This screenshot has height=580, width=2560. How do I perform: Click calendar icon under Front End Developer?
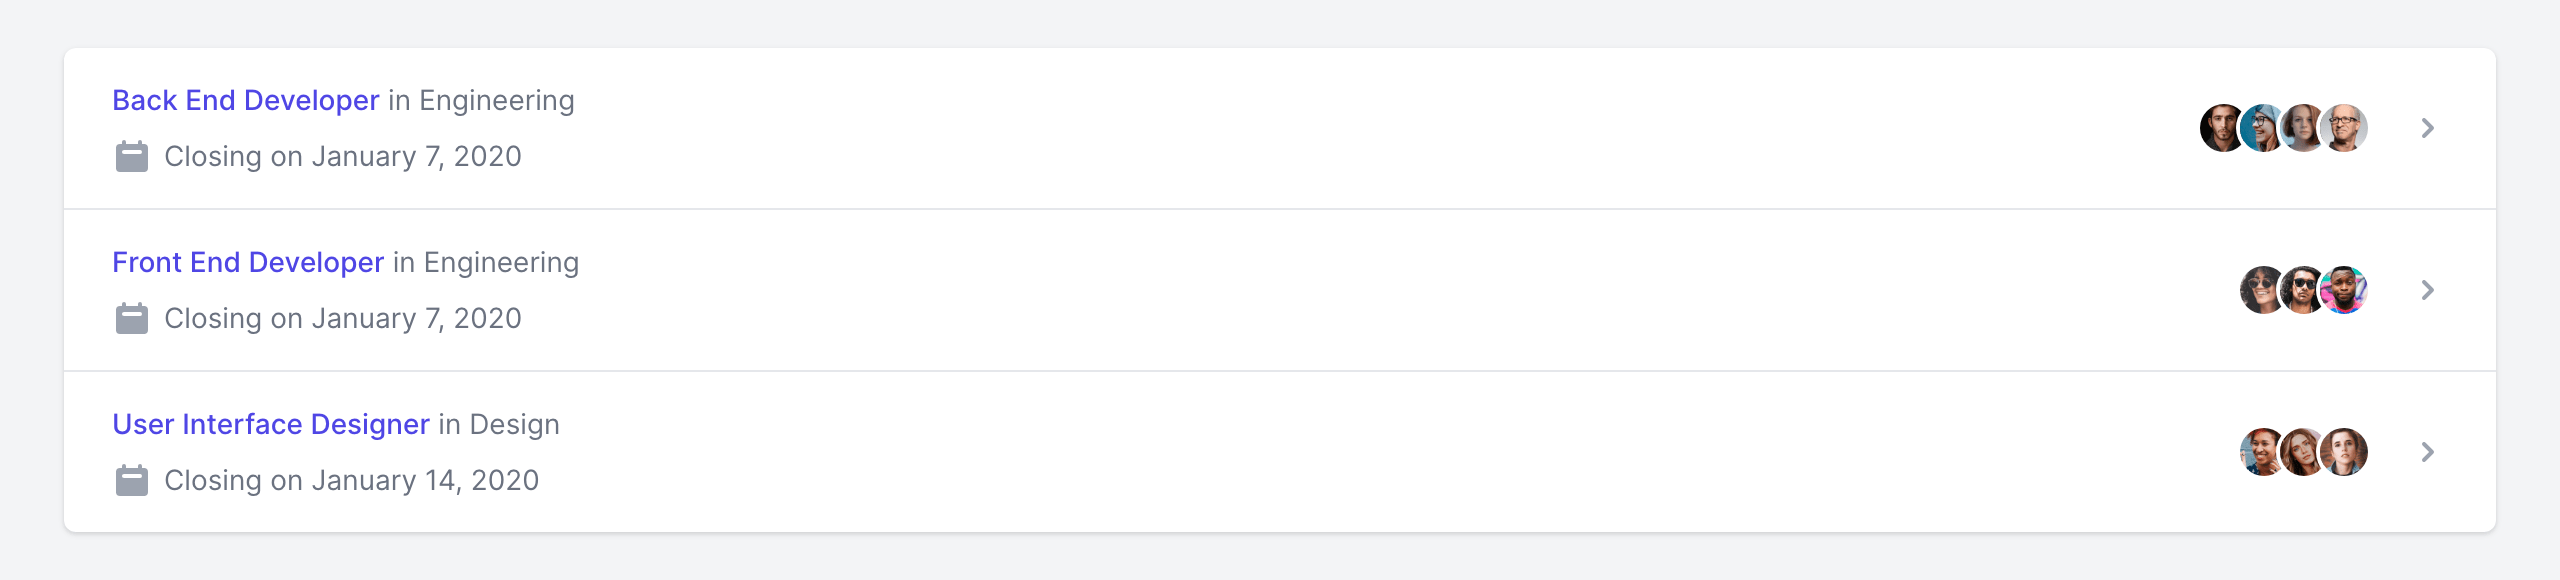pos(131,319)
